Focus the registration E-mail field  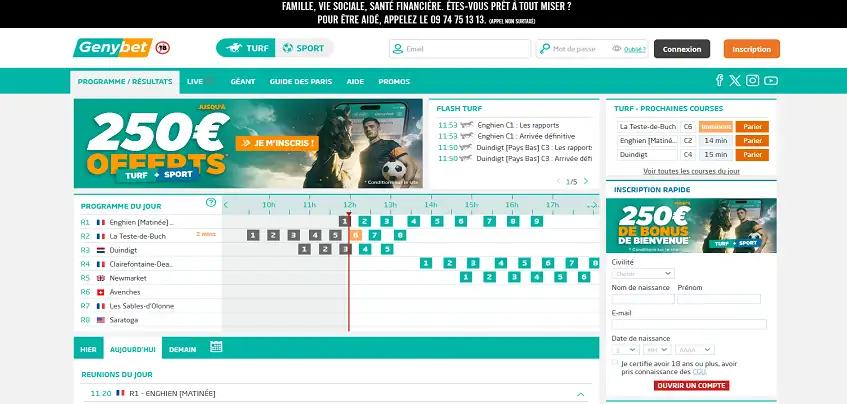(x=689, y=324)
